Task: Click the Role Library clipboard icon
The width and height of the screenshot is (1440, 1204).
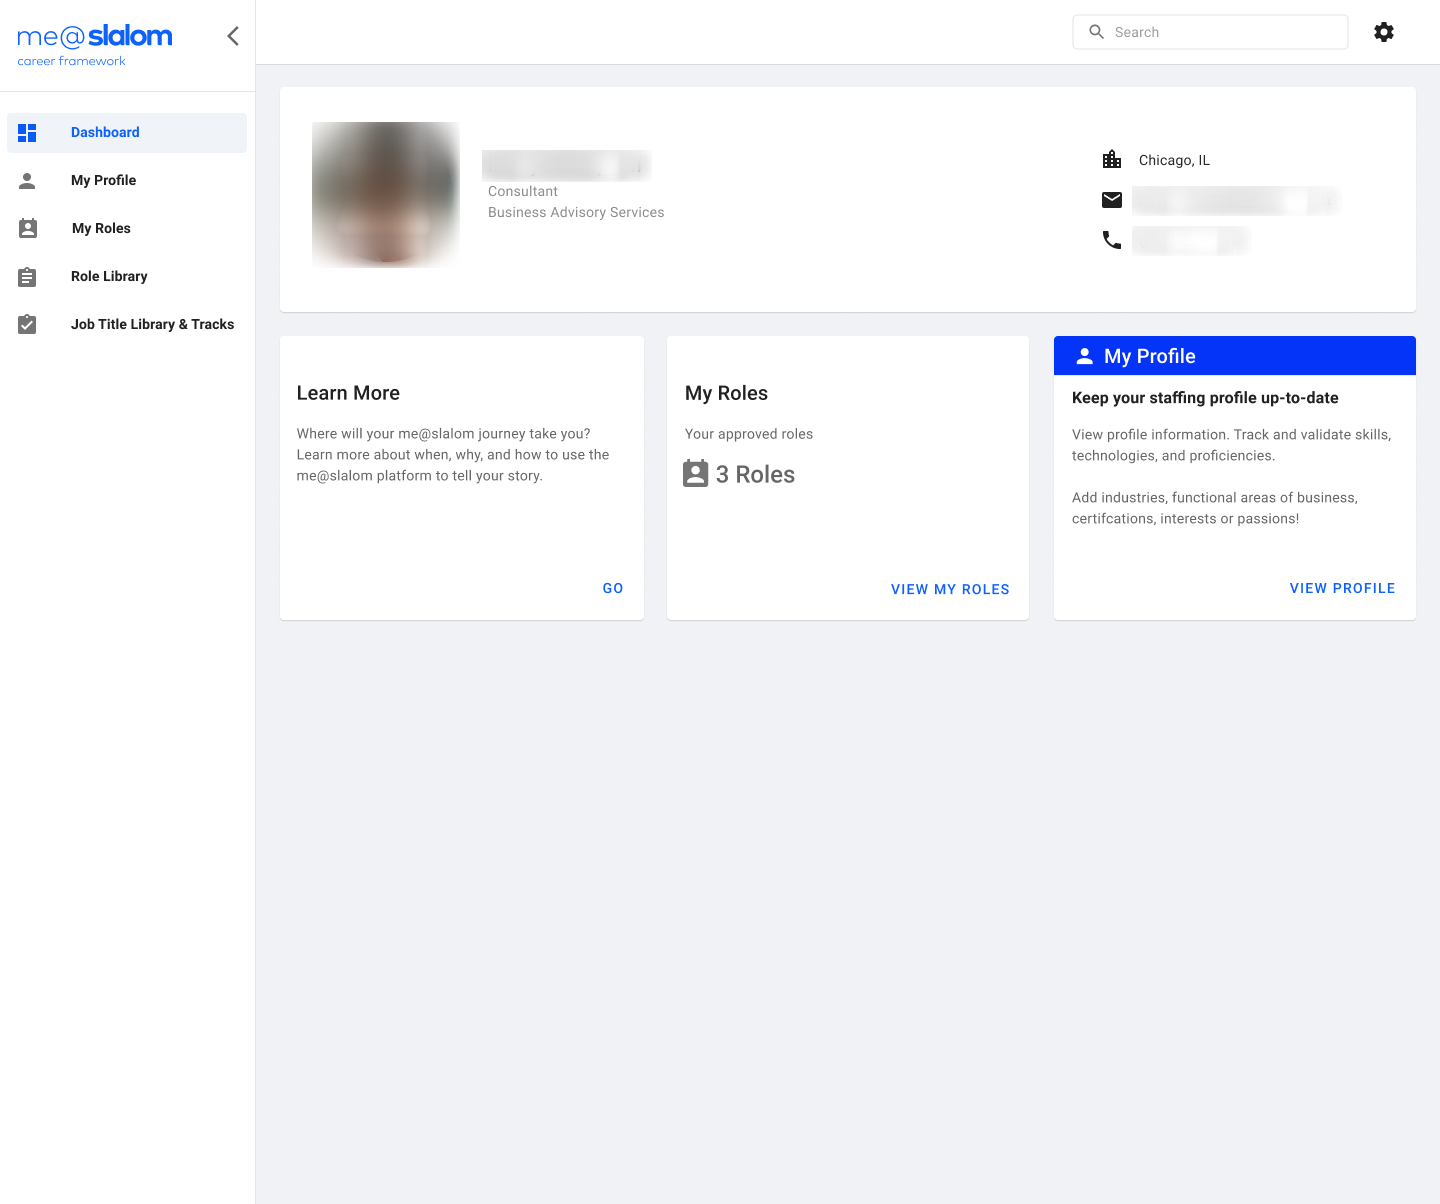Action: pos(27,276)
